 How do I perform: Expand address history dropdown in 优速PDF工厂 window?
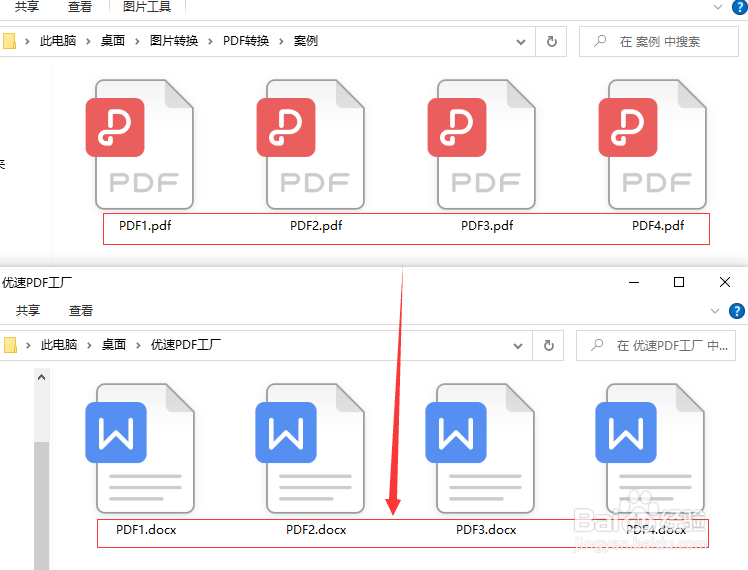518,345
